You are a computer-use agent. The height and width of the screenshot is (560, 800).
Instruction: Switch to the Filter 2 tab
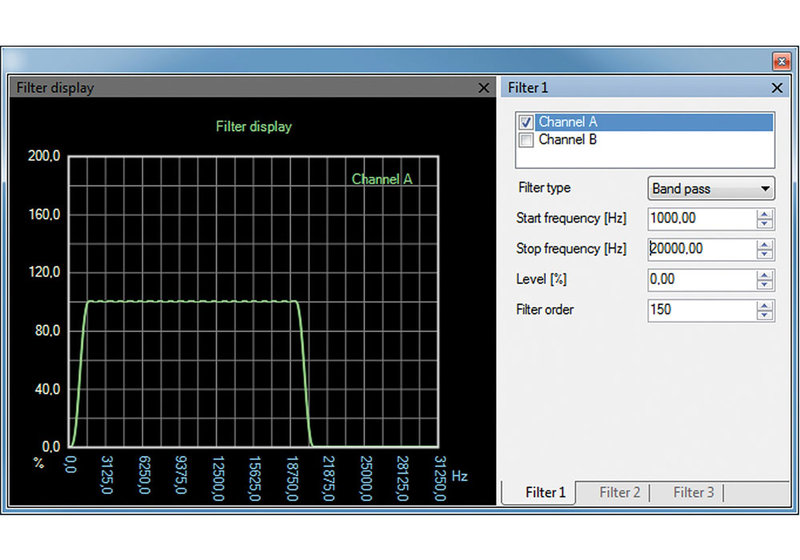point(619,493)
